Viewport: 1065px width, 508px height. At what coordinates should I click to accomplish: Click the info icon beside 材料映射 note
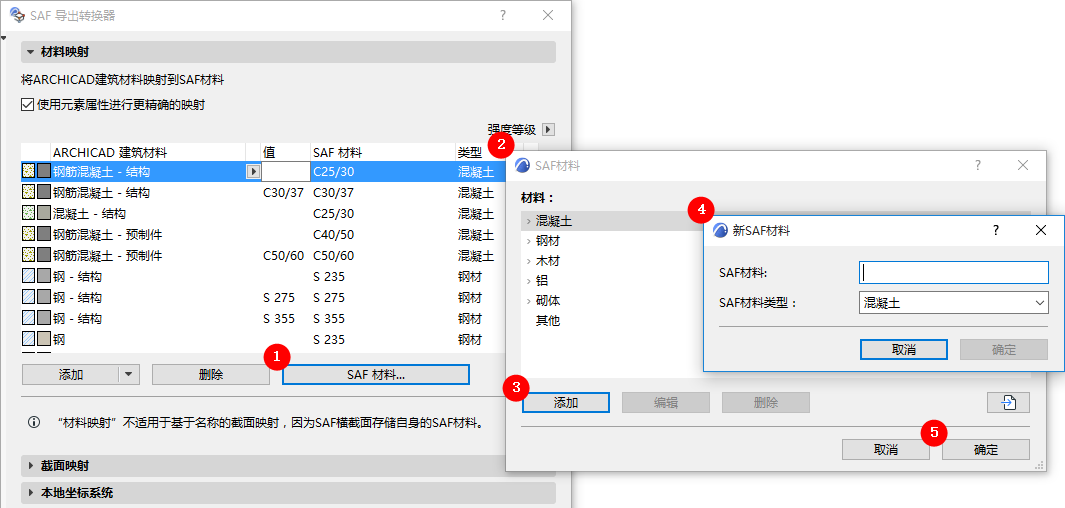(x=33, y=422)
